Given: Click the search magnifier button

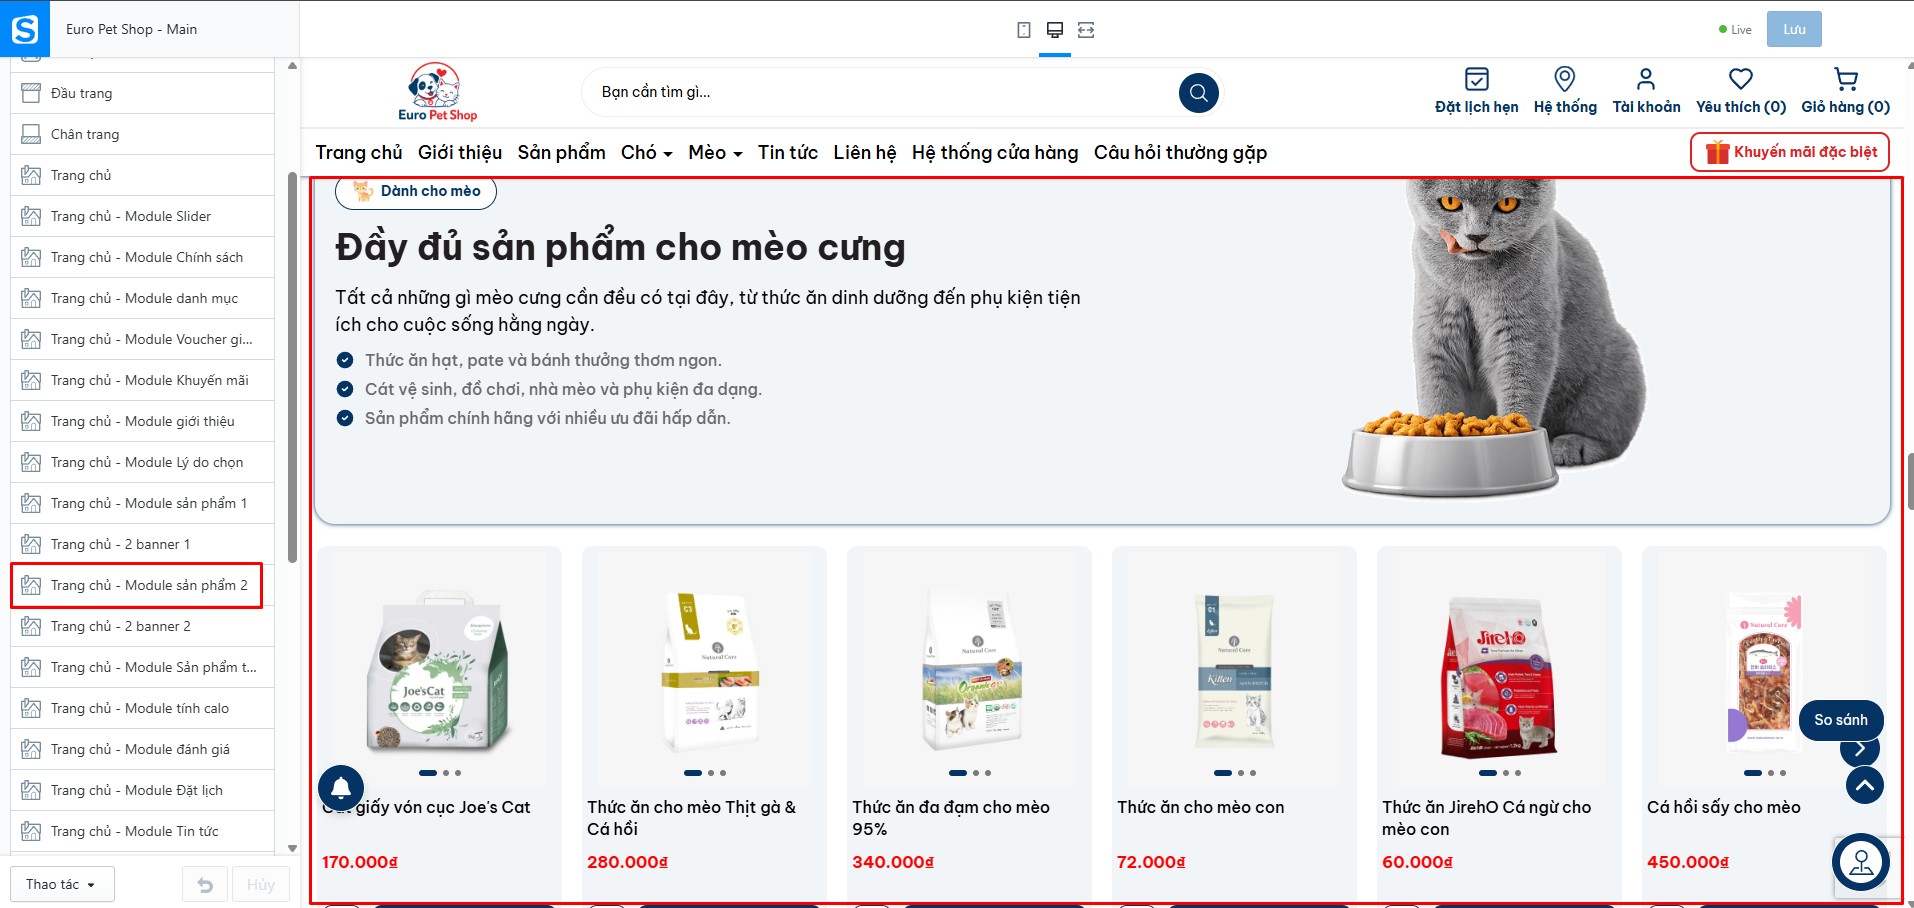Looking at the screenshot, I should click(1199, 93).
